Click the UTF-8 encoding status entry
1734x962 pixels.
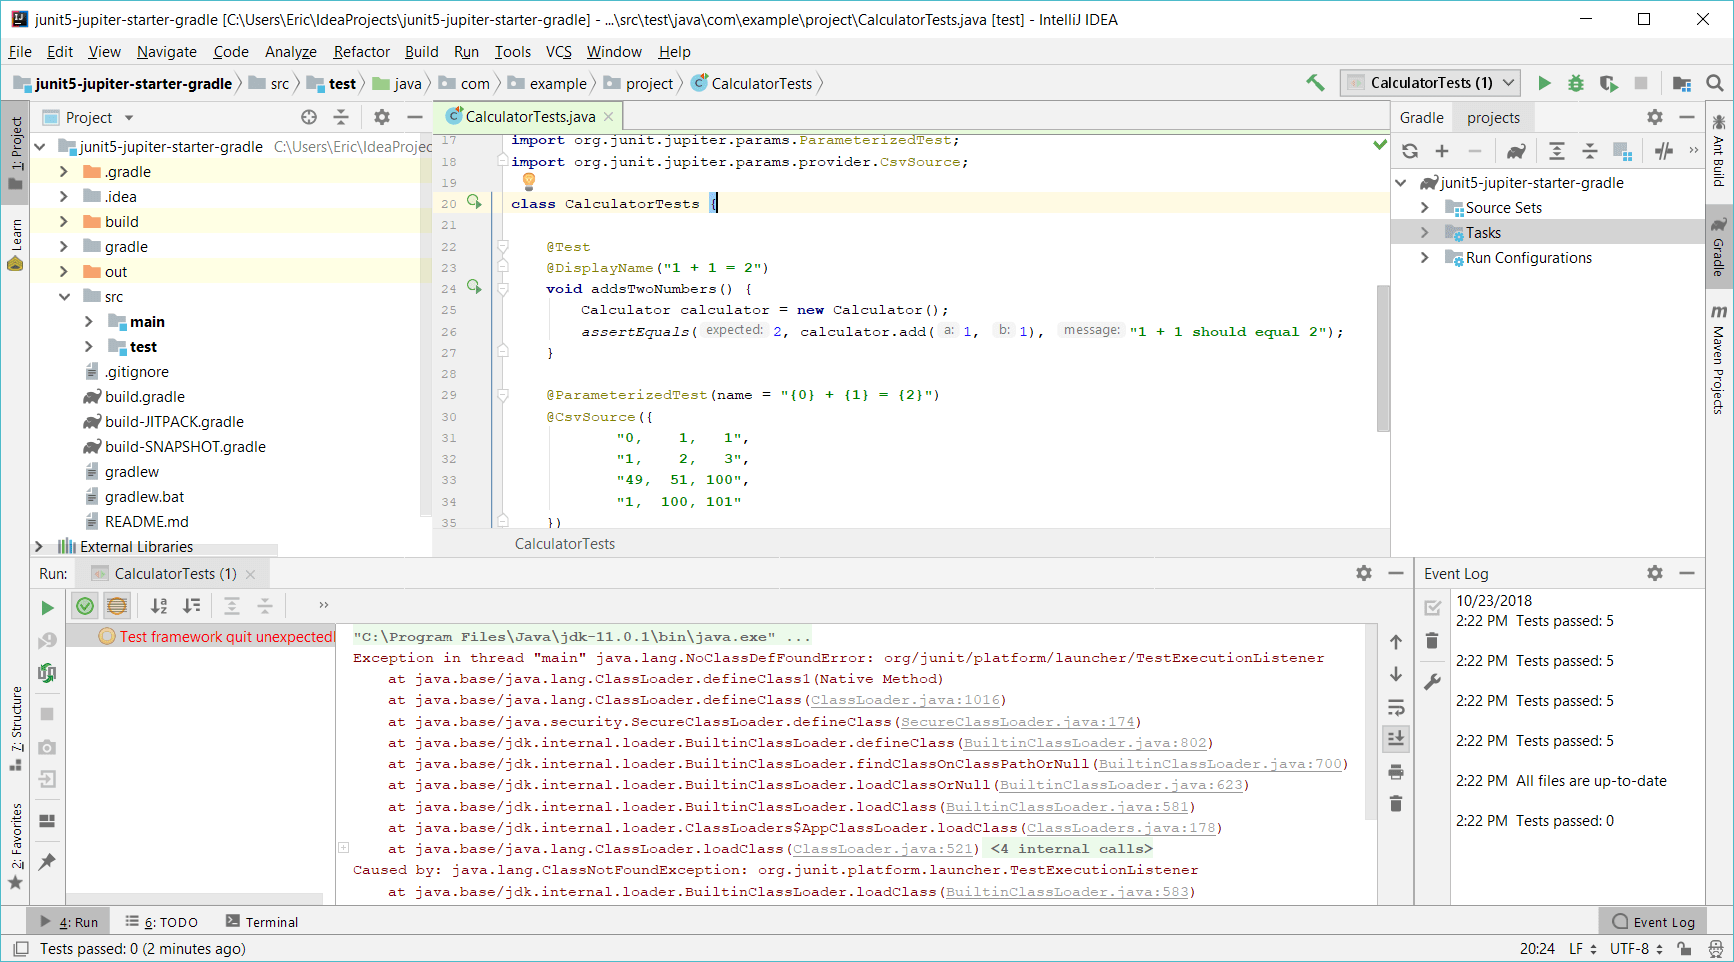[1636, 949]
